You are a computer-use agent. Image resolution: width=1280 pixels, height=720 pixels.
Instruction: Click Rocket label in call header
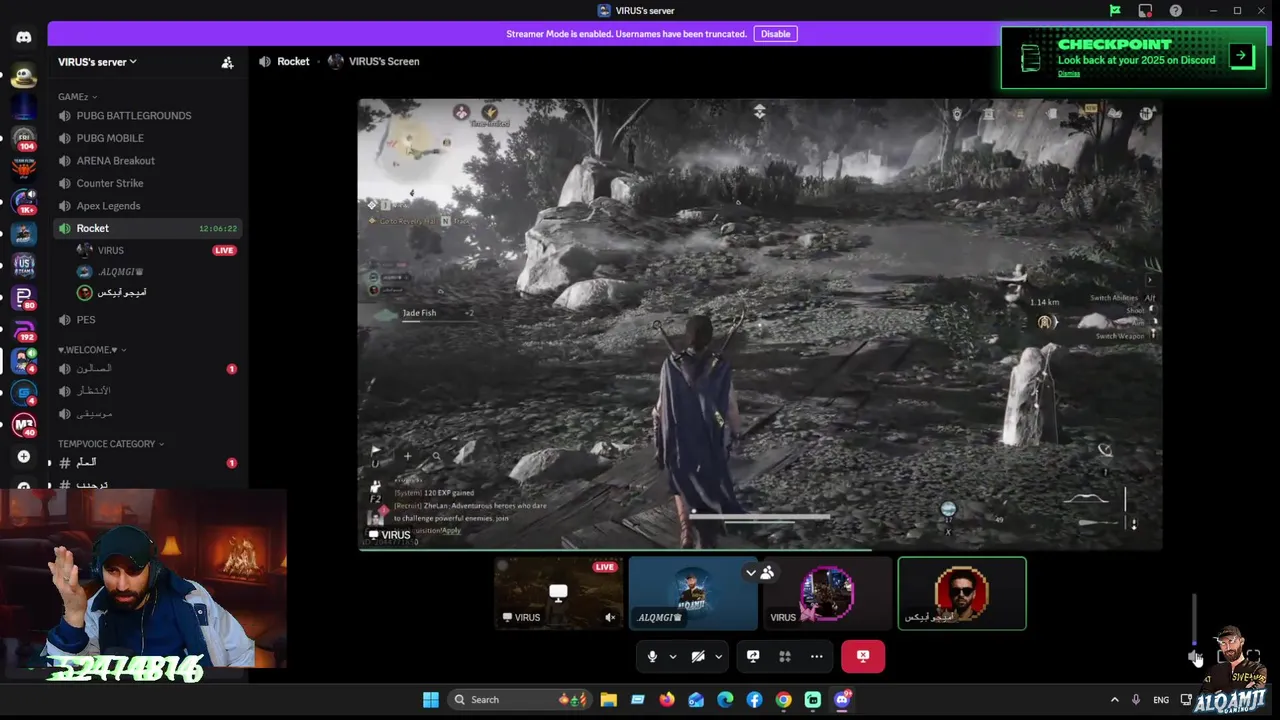pos(293,62)
